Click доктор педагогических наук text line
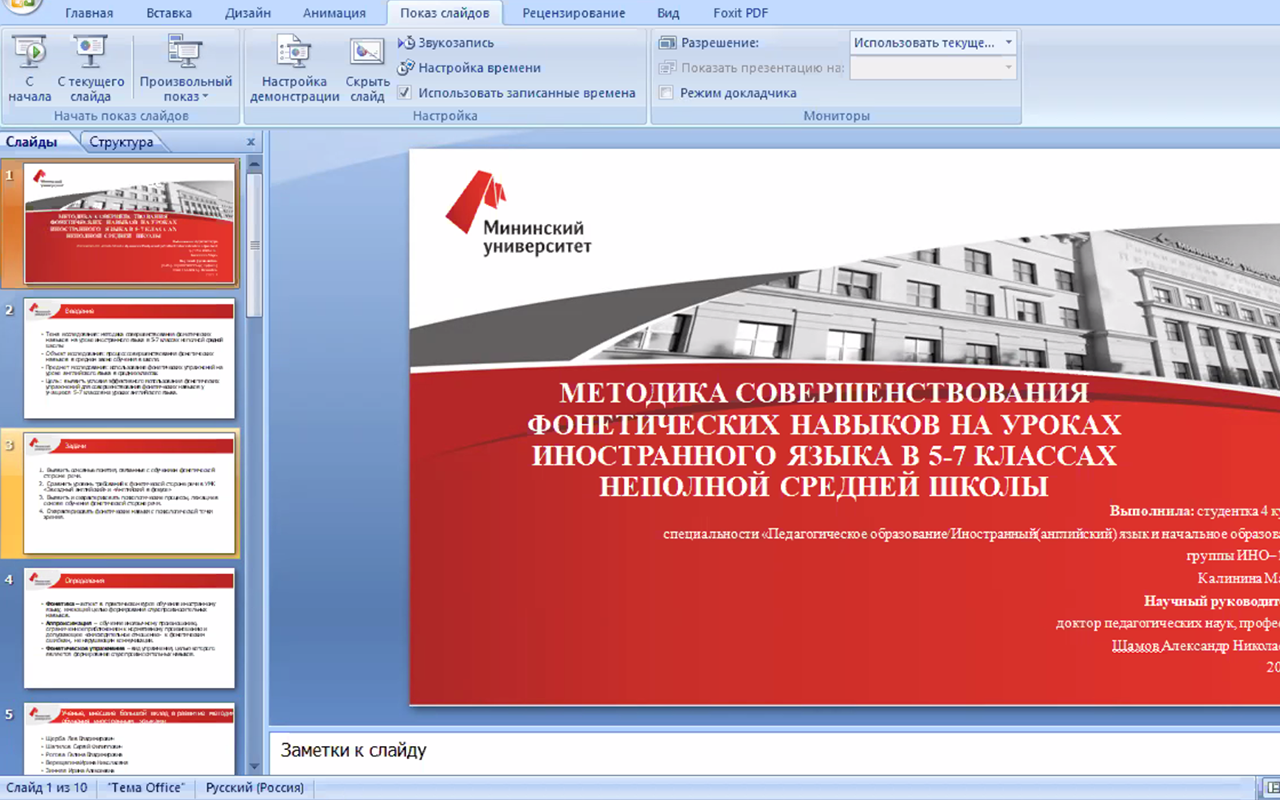The width and height of the screenshot is (1280, 800). (x=1167, y=623)
